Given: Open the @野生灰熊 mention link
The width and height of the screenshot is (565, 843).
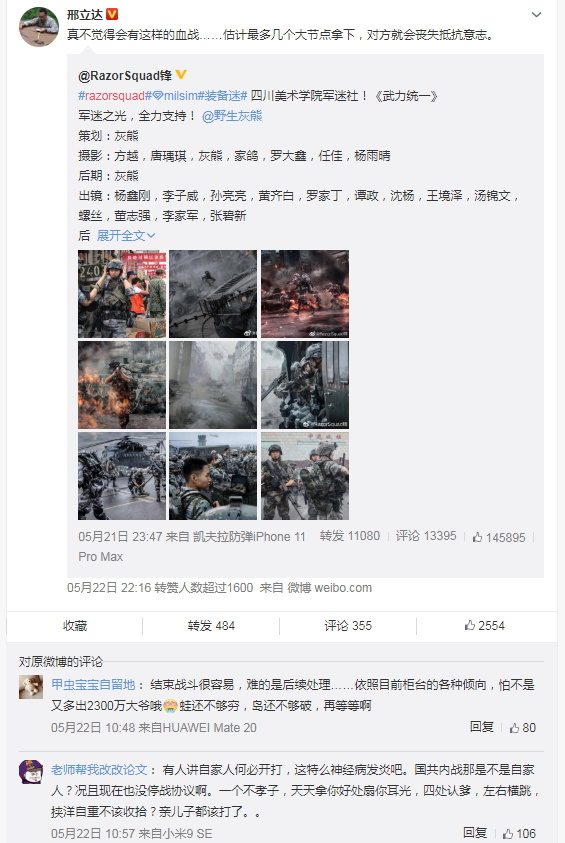Looking at the screenshot, I should coord(232,116).
